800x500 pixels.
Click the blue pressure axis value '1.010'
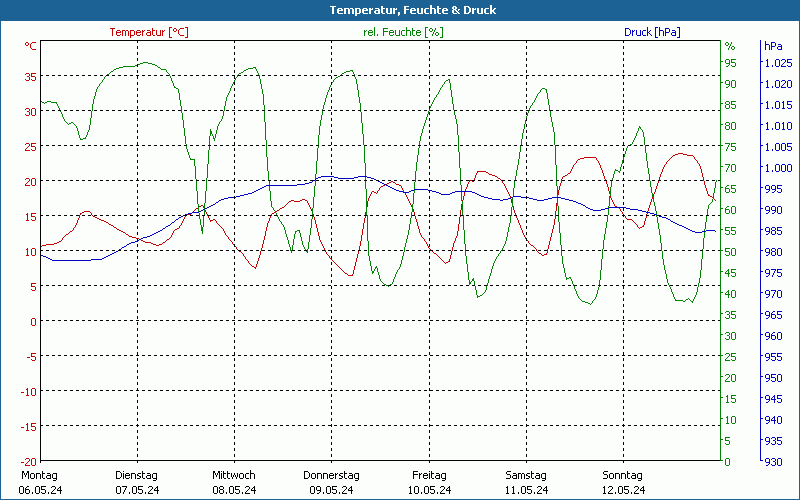778,126
